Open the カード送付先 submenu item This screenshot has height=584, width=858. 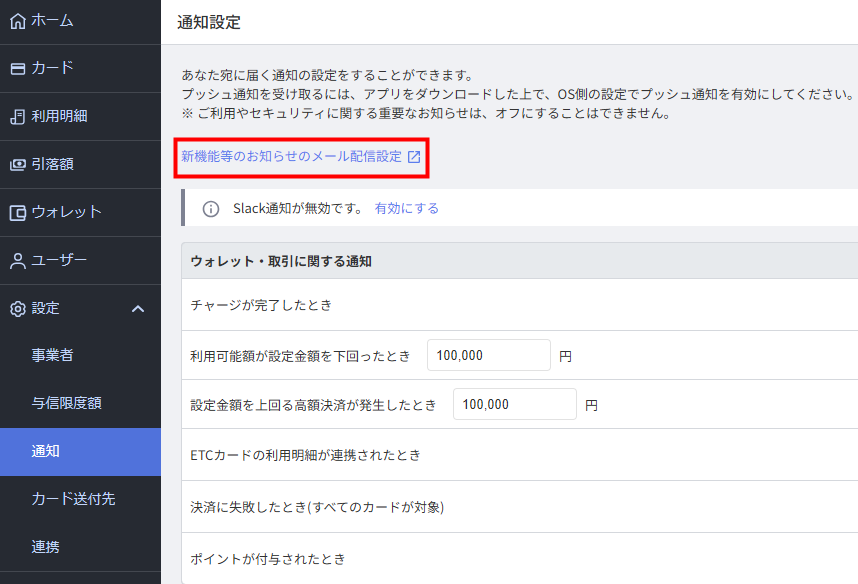[73, 498]
